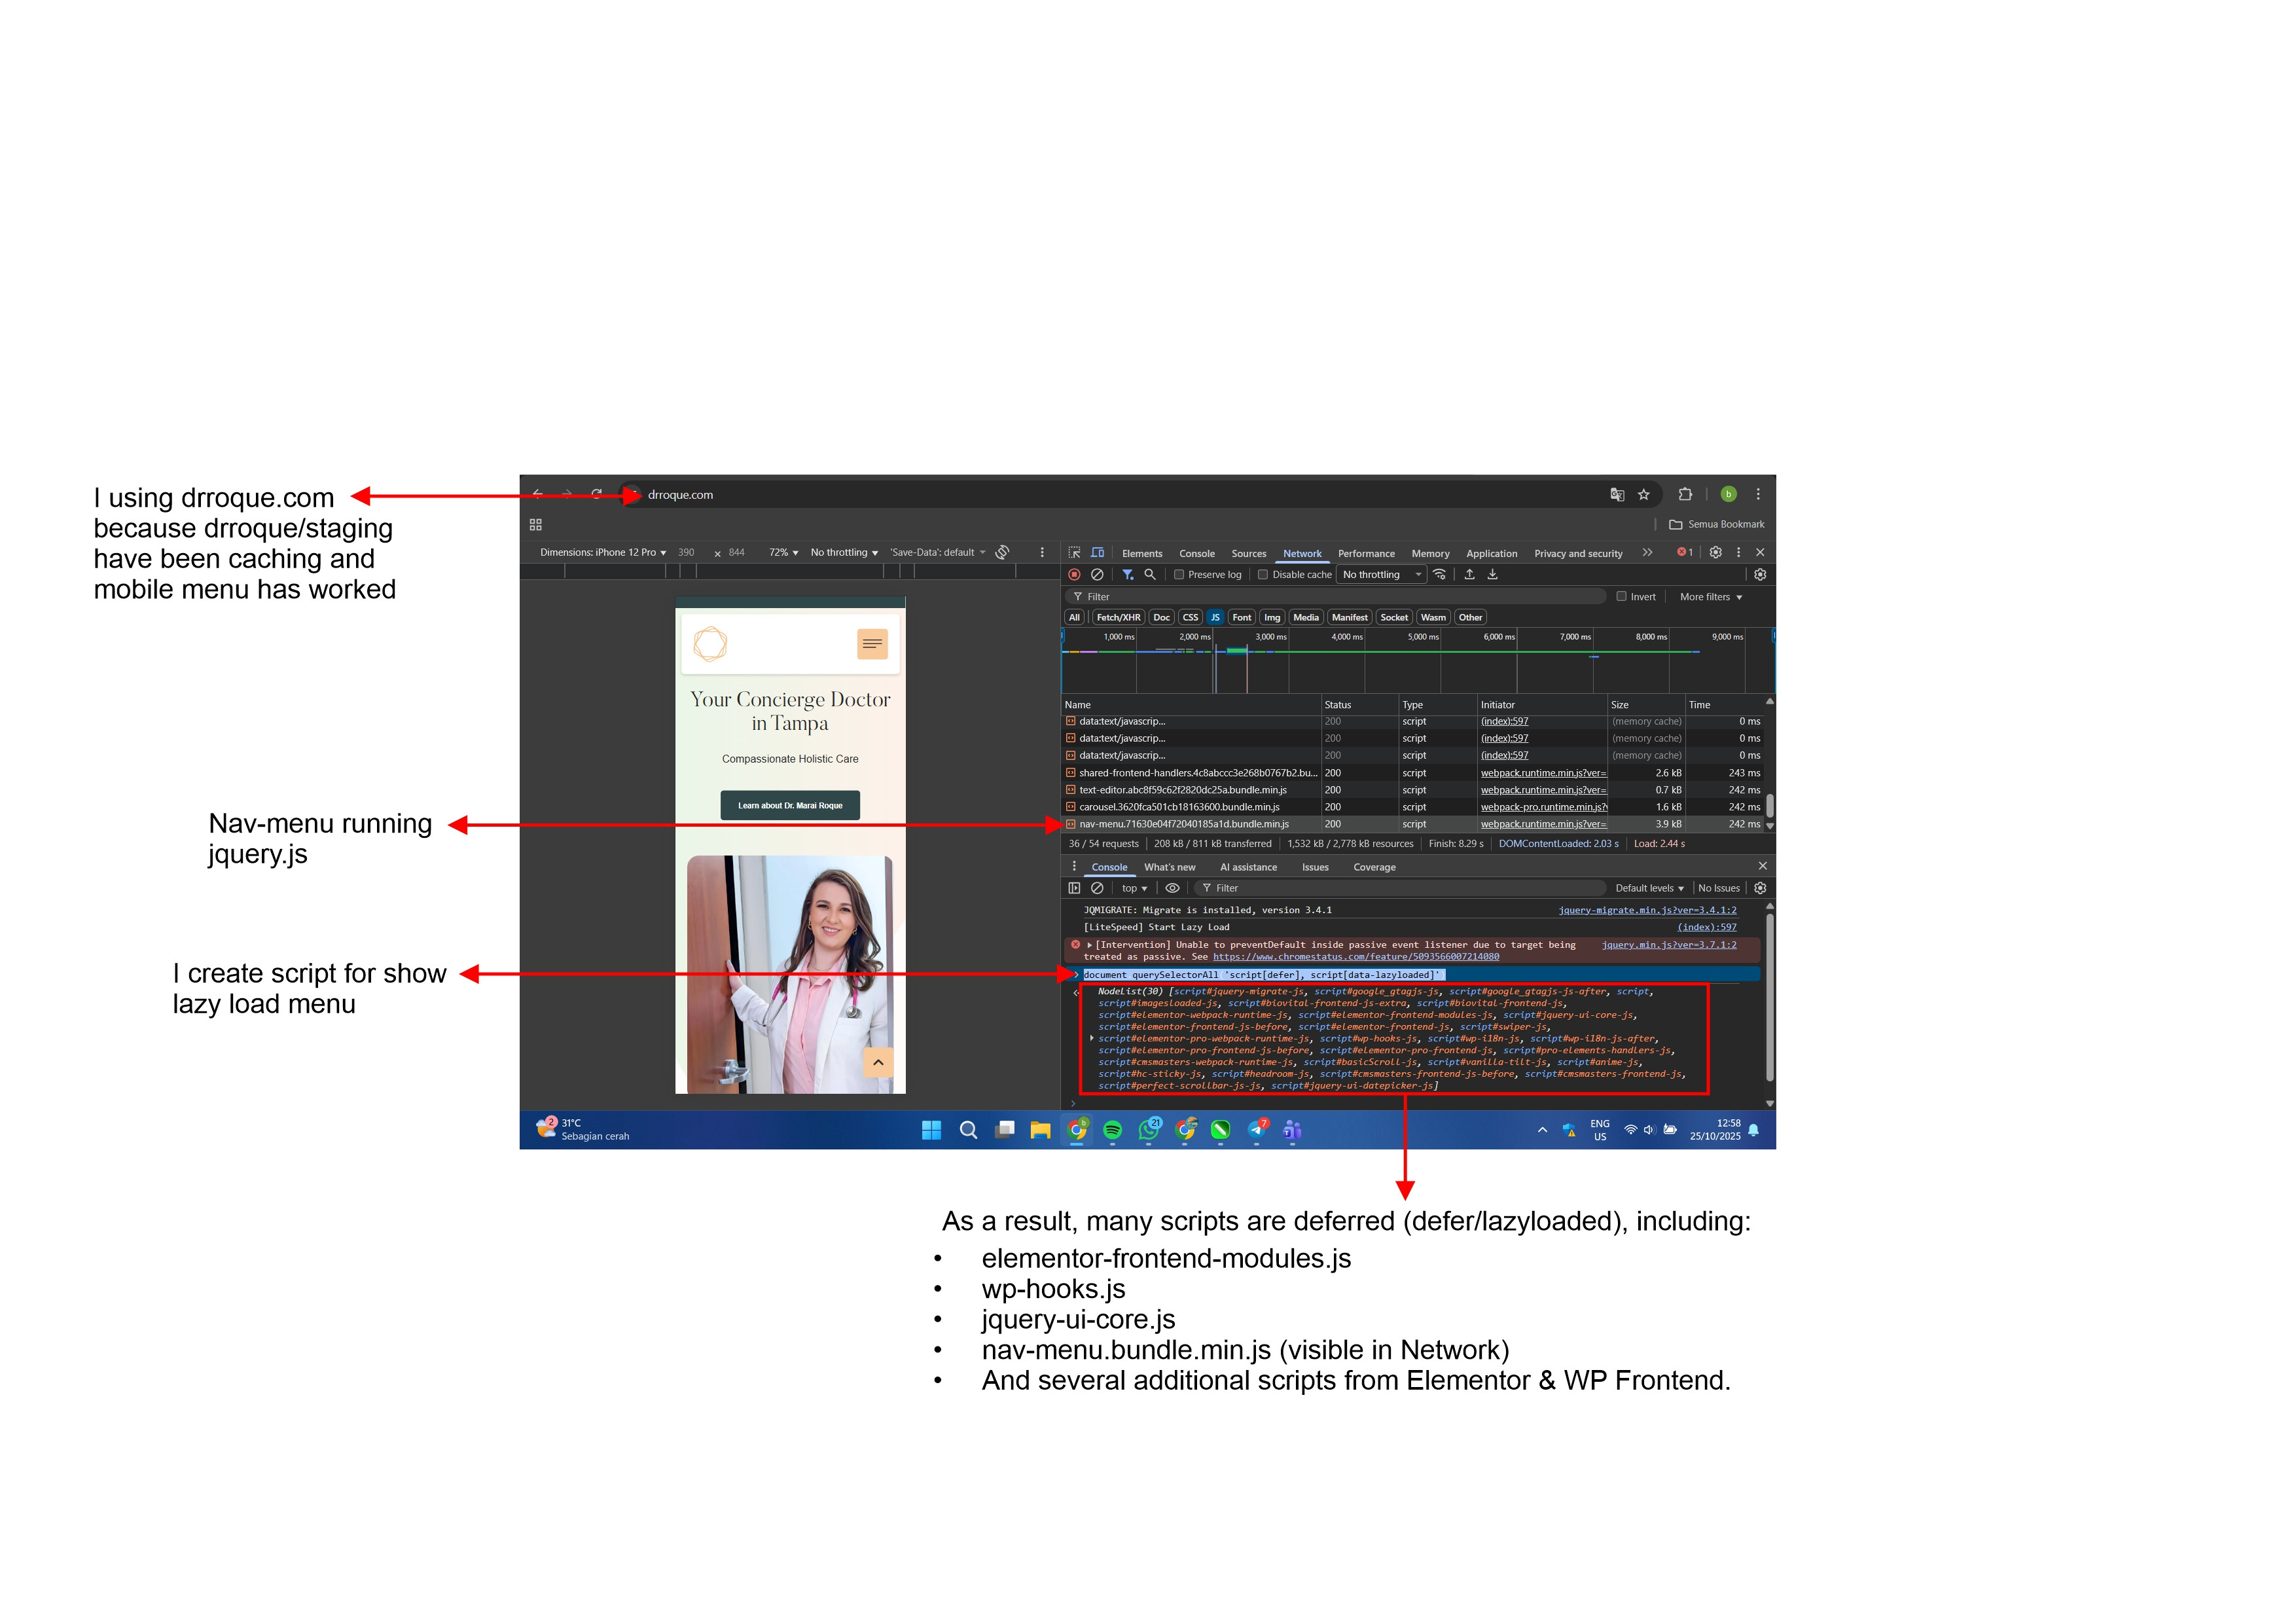Viewport: 2296px width, 1624px height.
Task: Tick the Invert filter checkbox
Action: (1621, 597)
